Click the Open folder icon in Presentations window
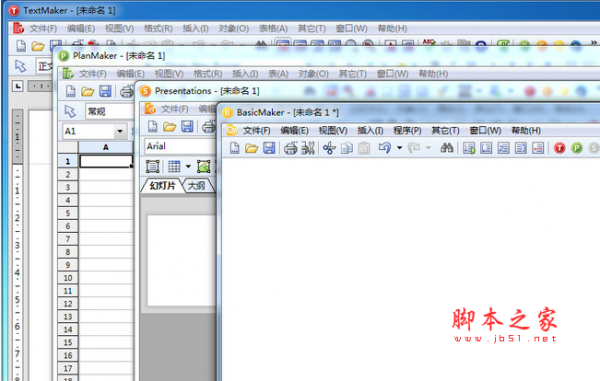This screenshot has height=381, width=600. 170,126
